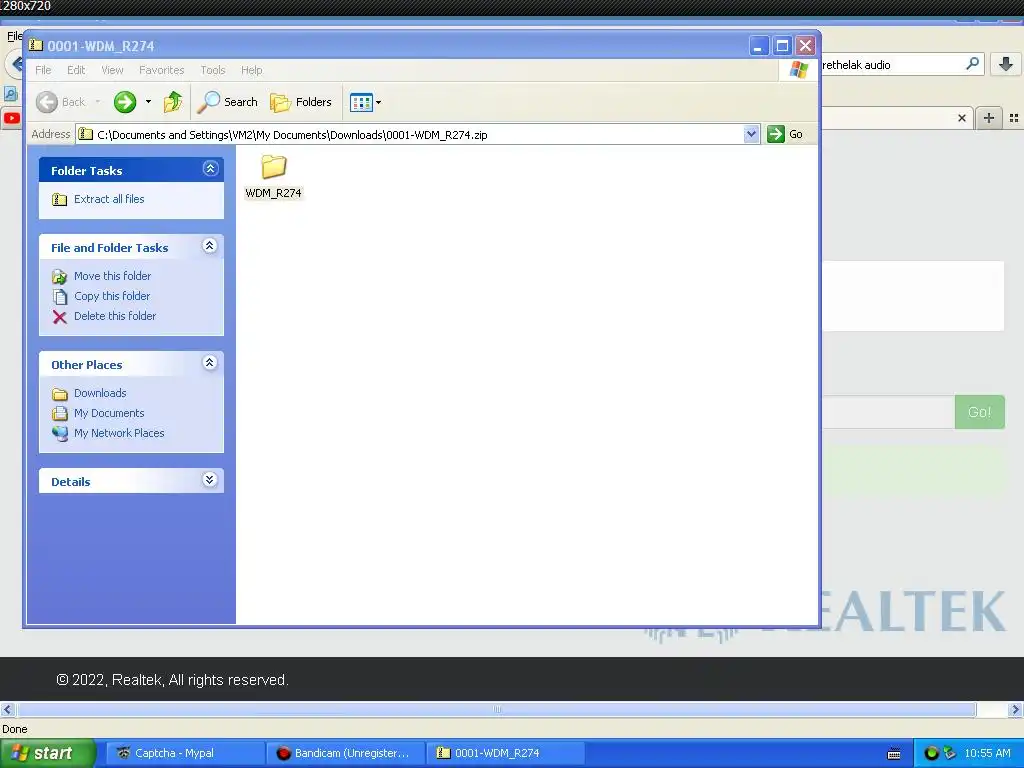Click the browser download arrow icon

tap(1006, 64)
